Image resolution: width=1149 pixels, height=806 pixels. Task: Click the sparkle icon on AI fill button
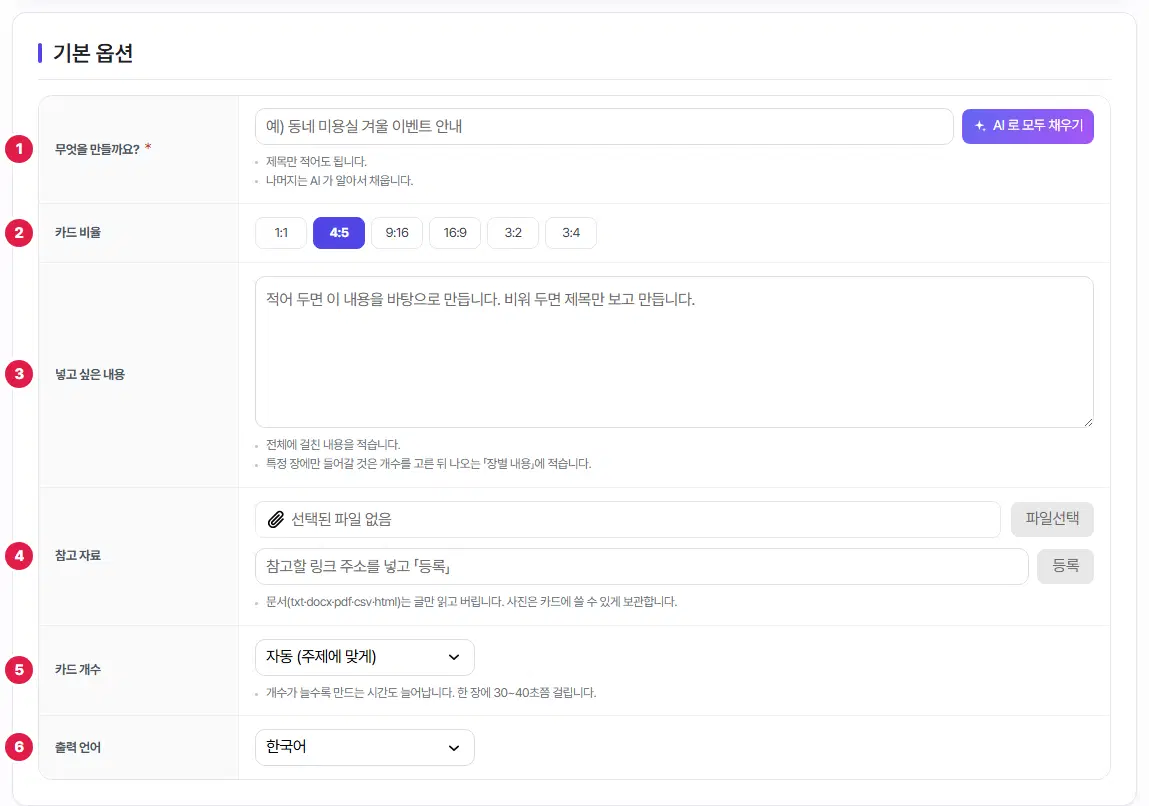click(x=980, y=126)
